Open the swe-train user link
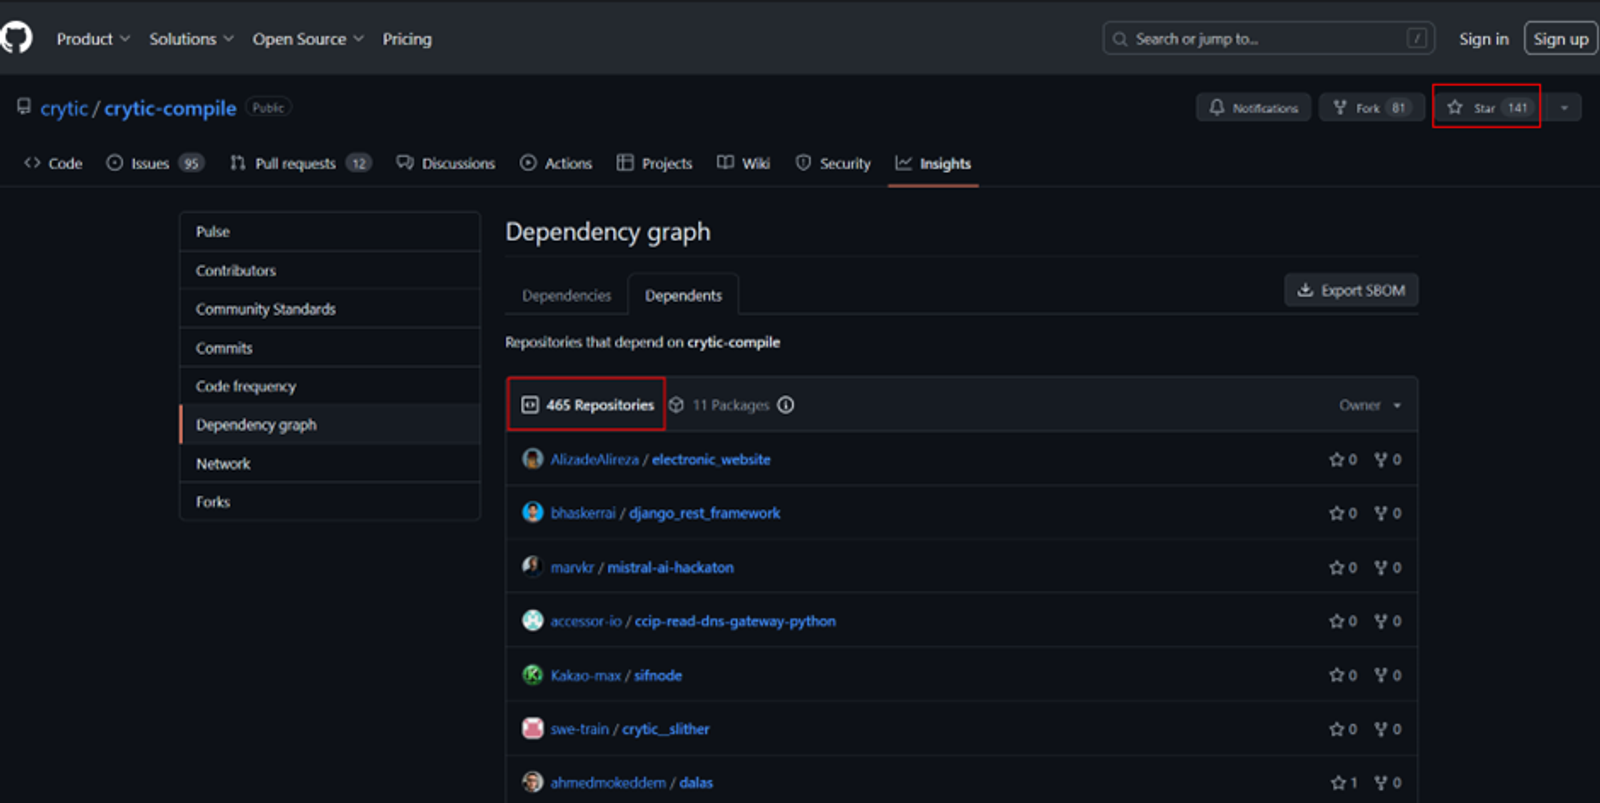 click(579, 729)
